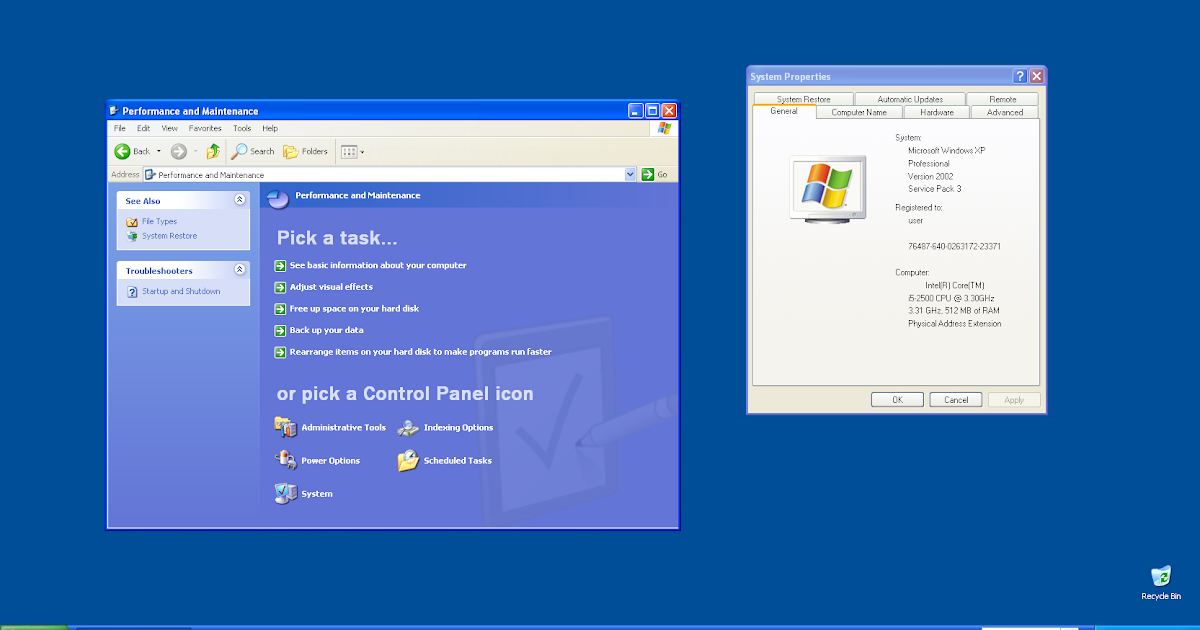Click the Service Pack 3 text
This screenshot has width=1200, height=630.
coord(934,189)
